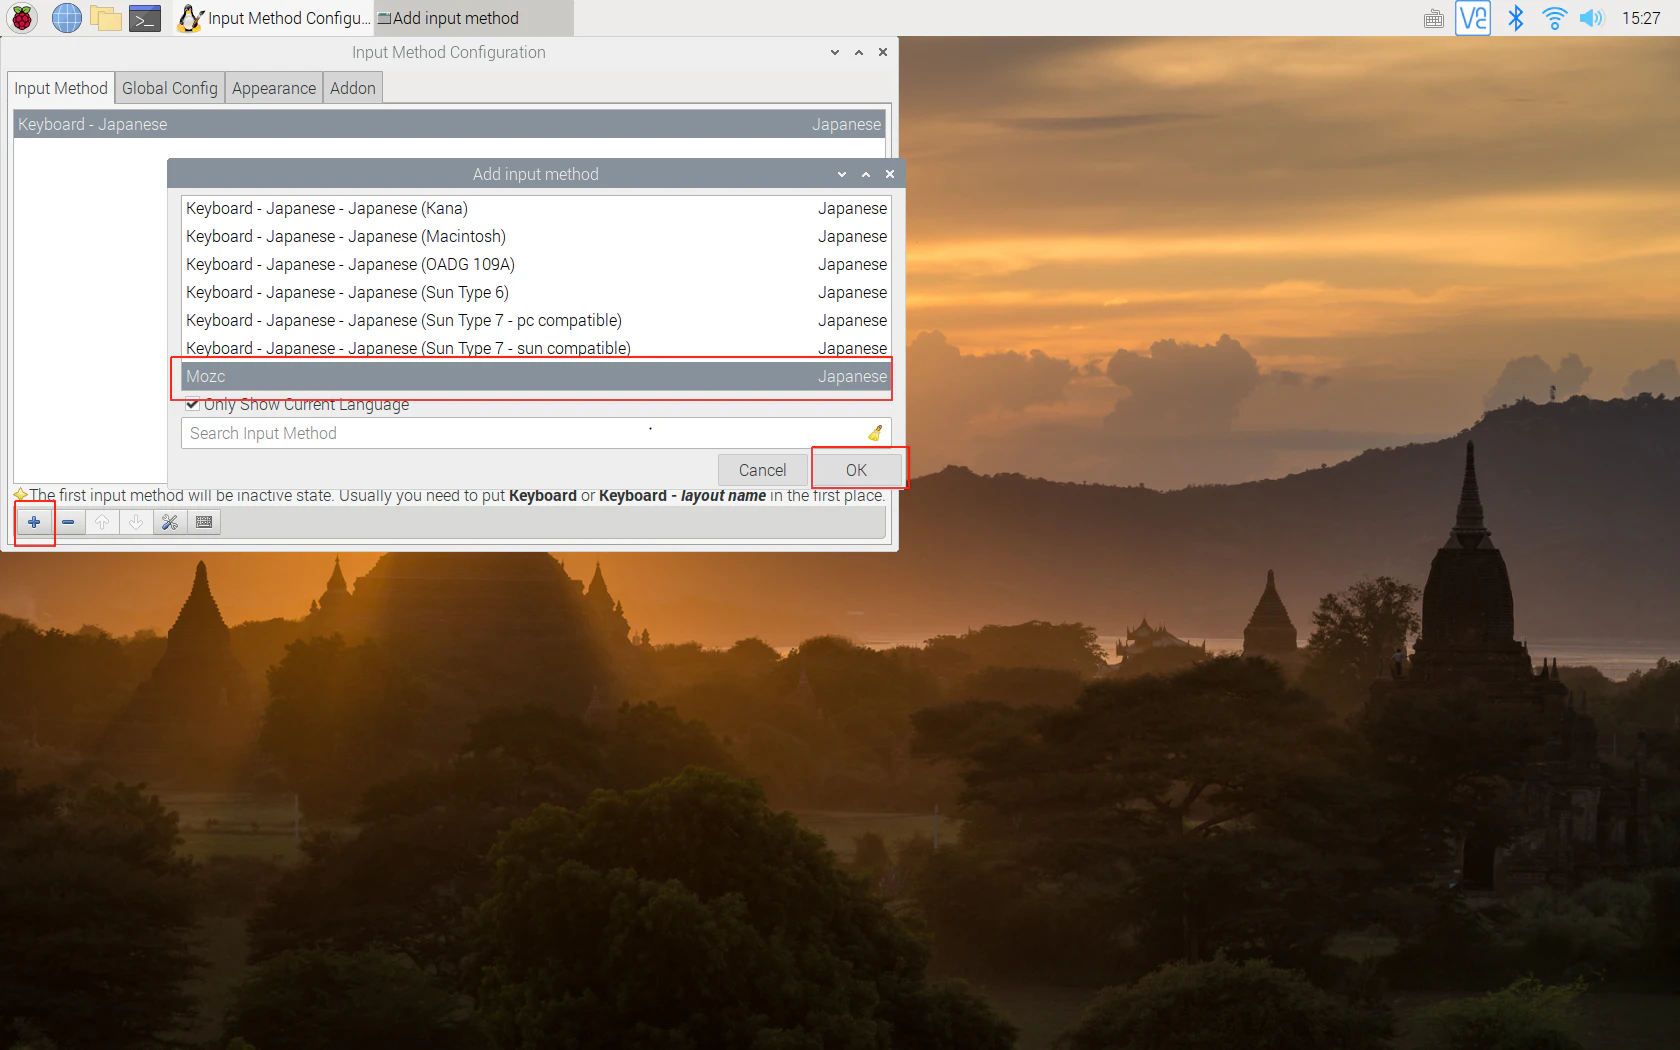Select Keyboard - Japanese - Japanese (Sun Type 6)

[535, 292]
